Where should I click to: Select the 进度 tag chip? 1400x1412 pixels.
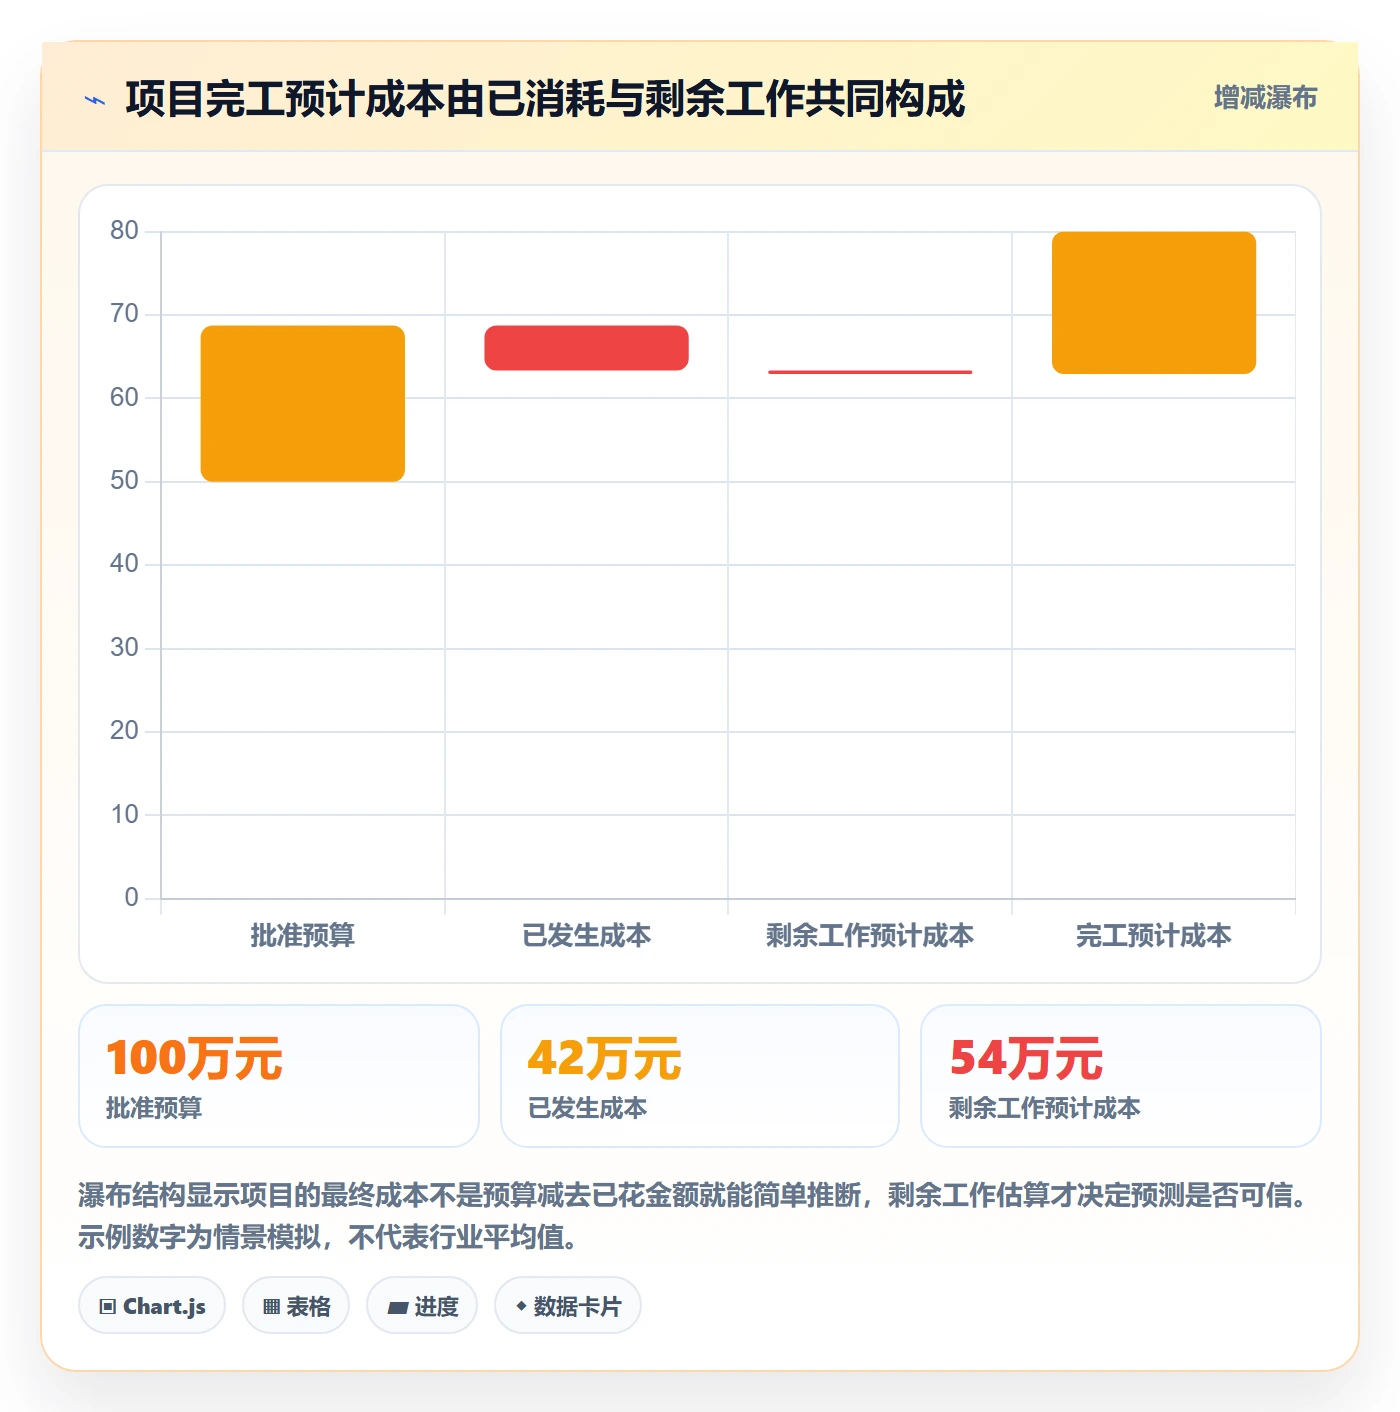pyautogui.click(x=422, y=1306)
